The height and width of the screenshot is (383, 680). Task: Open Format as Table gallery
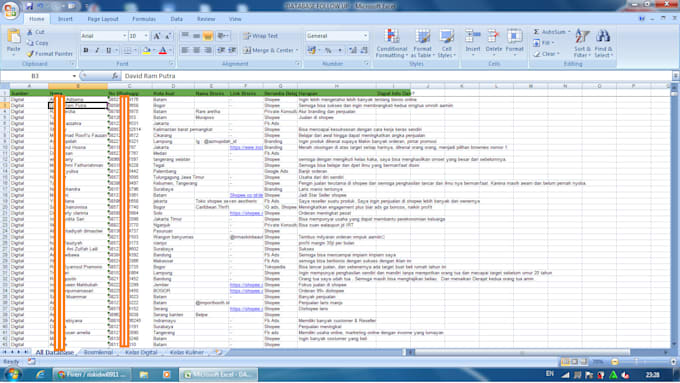422,43
